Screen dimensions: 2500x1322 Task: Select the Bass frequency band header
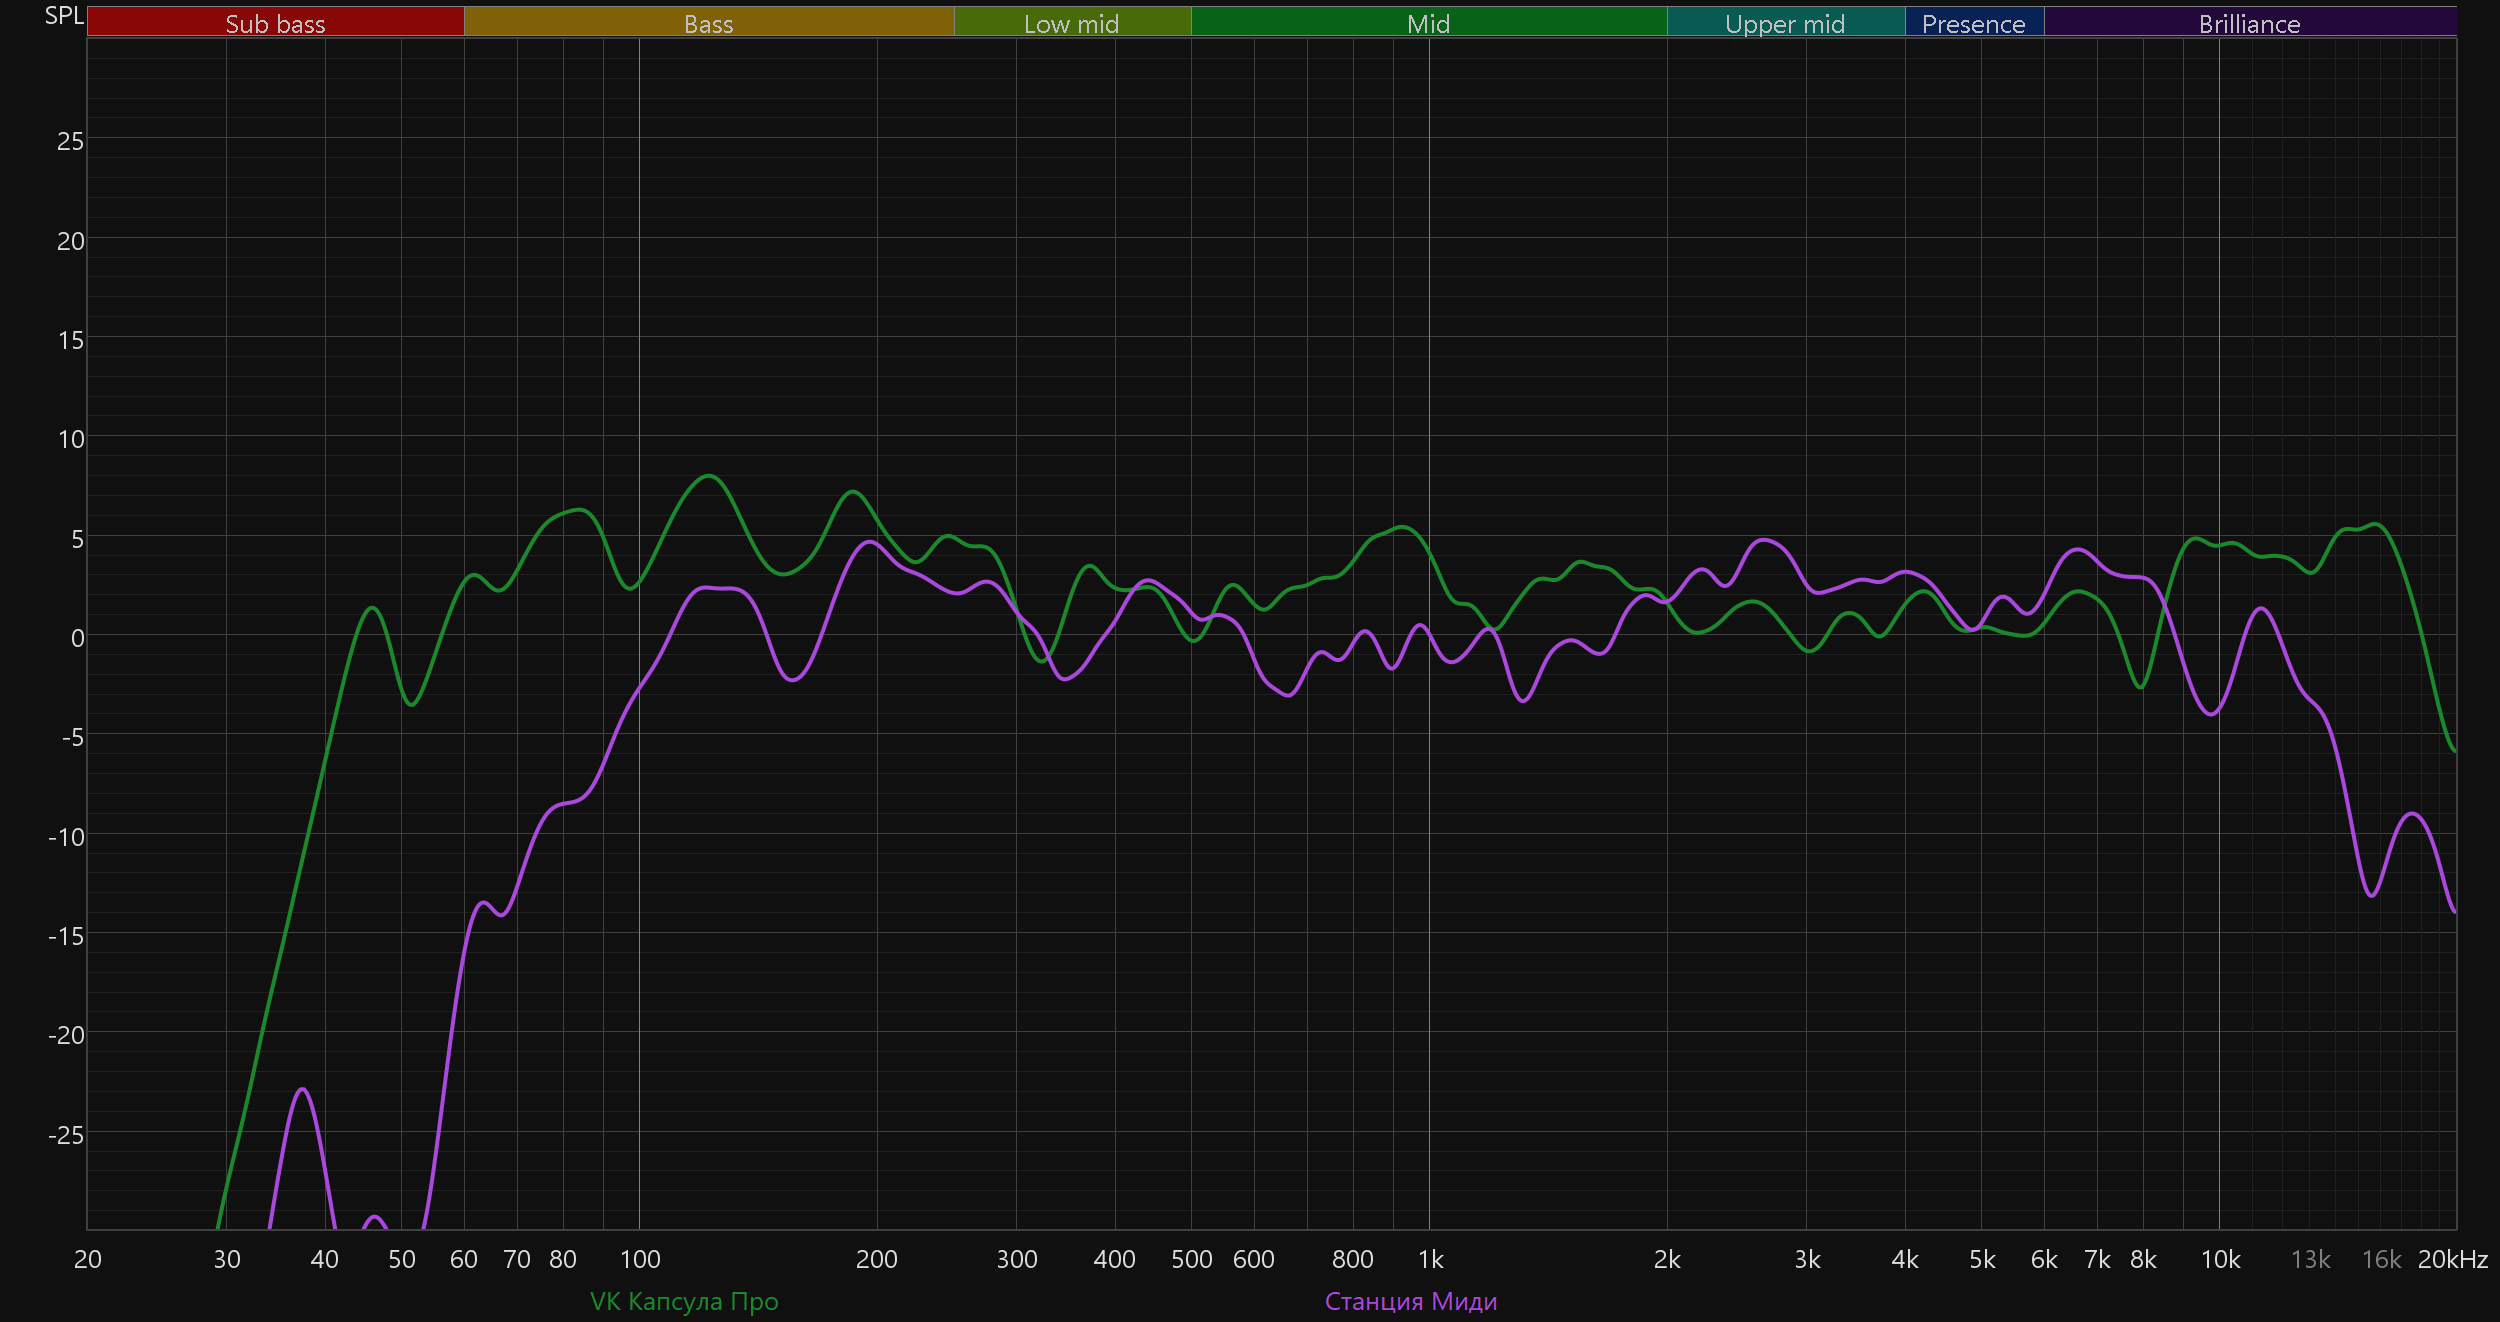click(708, 23)
